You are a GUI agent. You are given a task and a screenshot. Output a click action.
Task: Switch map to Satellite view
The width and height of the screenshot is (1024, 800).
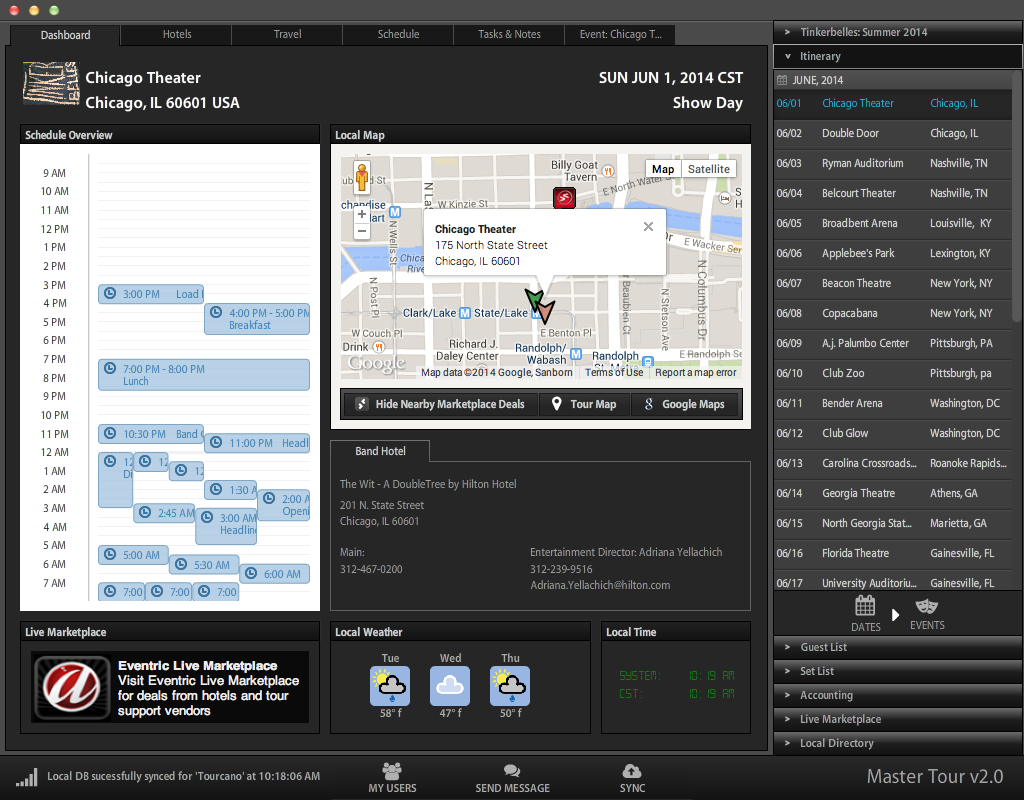(709, 169)
